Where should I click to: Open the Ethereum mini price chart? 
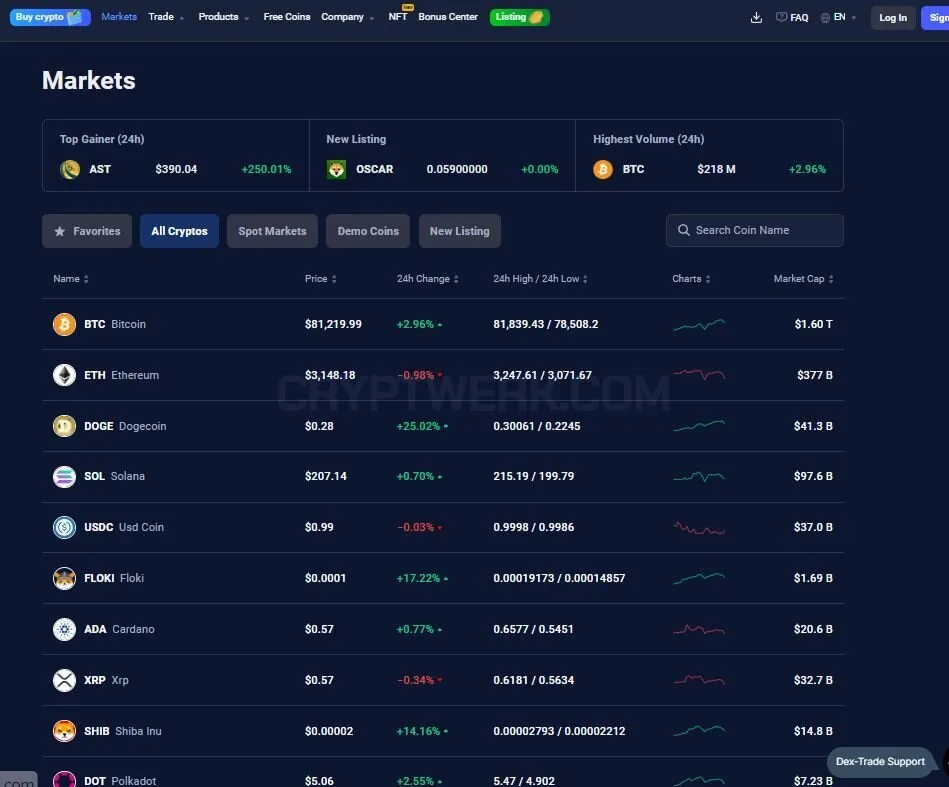(699, 375)
